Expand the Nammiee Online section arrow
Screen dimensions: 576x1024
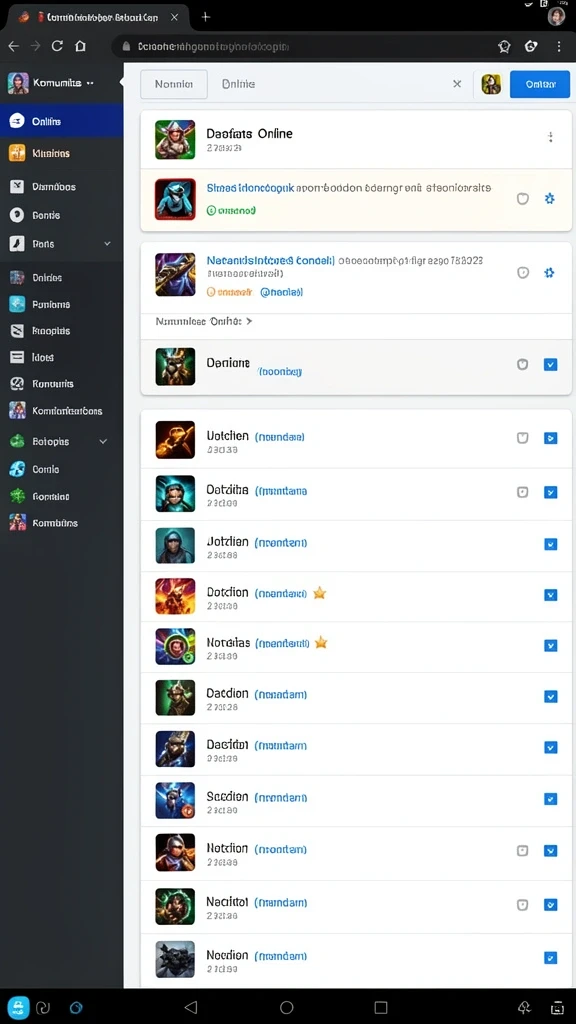tap(249, 321)
